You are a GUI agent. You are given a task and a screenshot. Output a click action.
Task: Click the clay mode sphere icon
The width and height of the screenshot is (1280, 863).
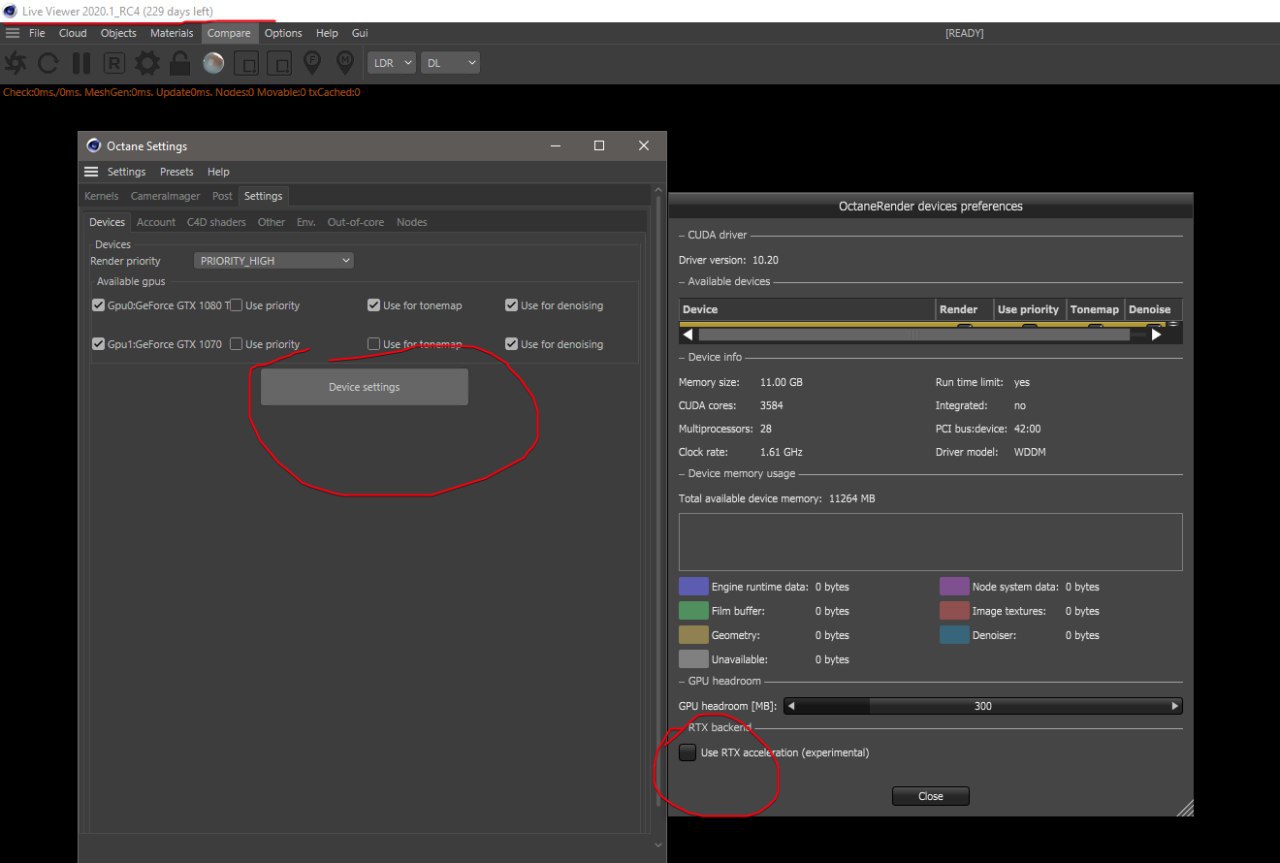coord(213,63)
